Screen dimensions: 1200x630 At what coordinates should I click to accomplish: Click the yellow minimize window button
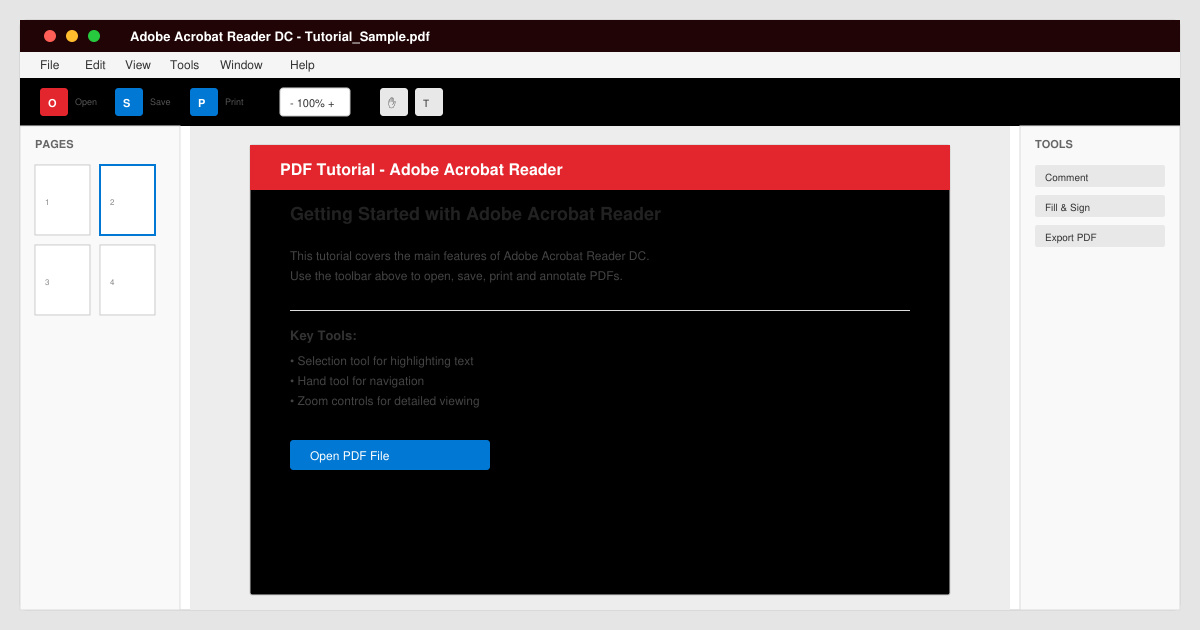(72, 36)
